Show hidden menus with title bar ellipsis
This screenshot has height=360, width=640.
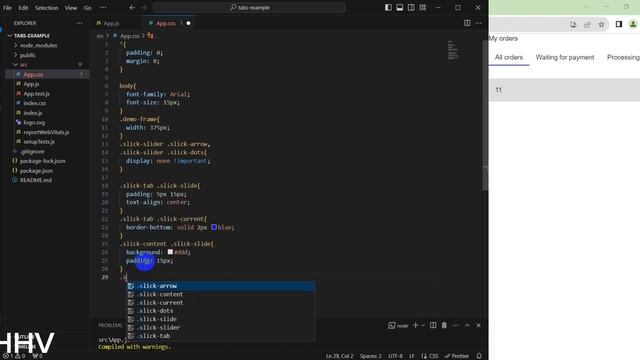[x=103, y=7]
